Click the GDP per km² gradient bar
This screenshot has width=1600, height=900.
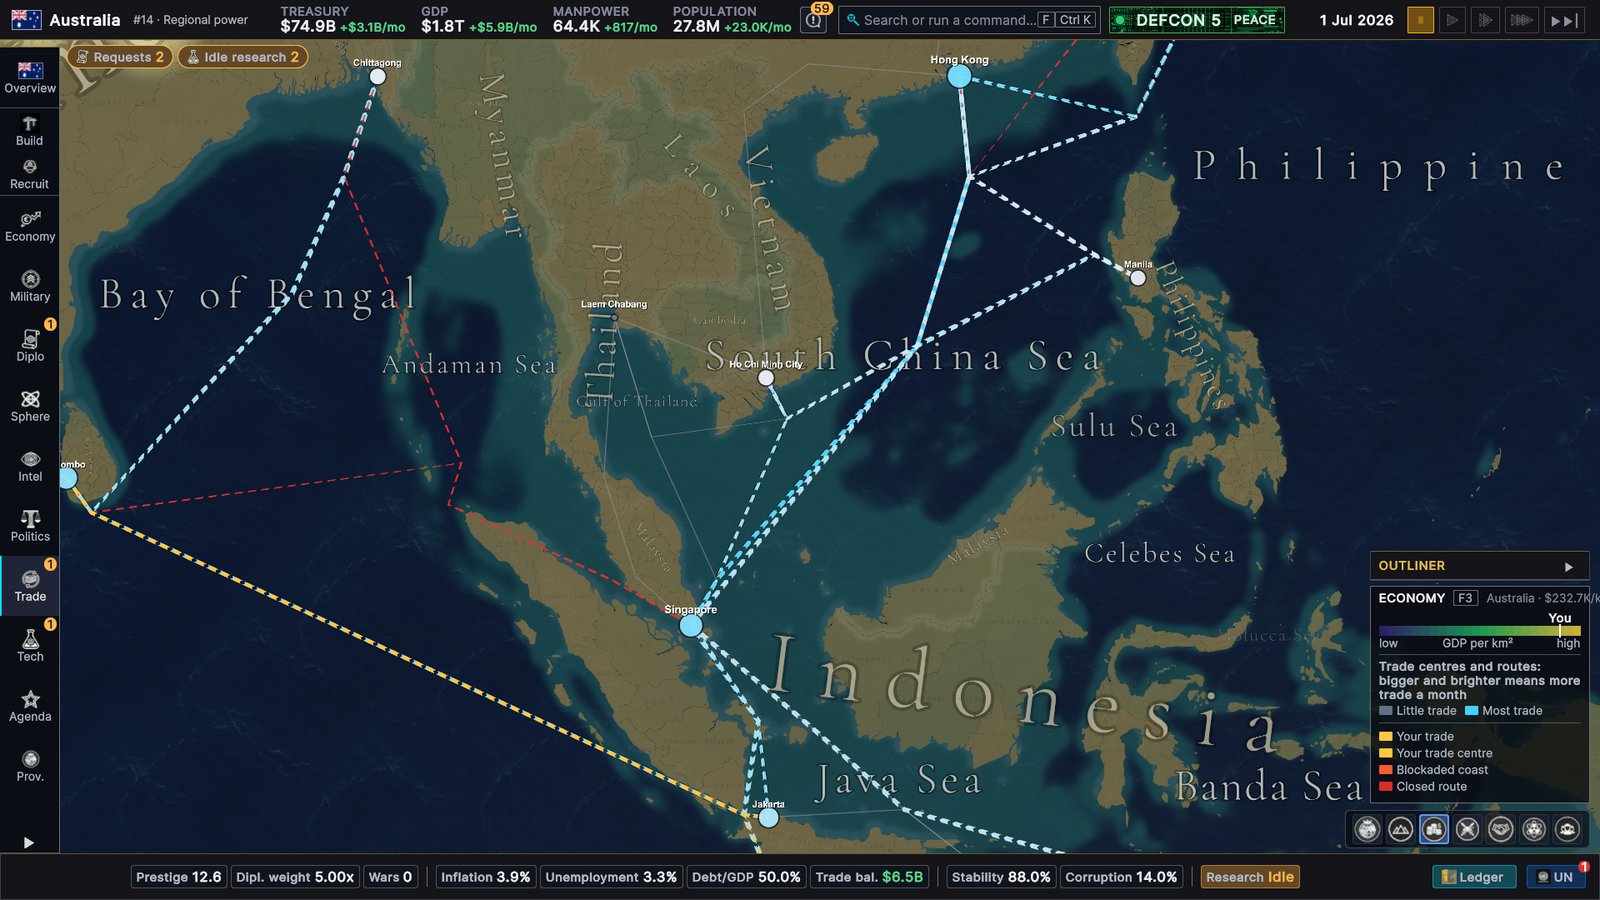point(1479,631)
